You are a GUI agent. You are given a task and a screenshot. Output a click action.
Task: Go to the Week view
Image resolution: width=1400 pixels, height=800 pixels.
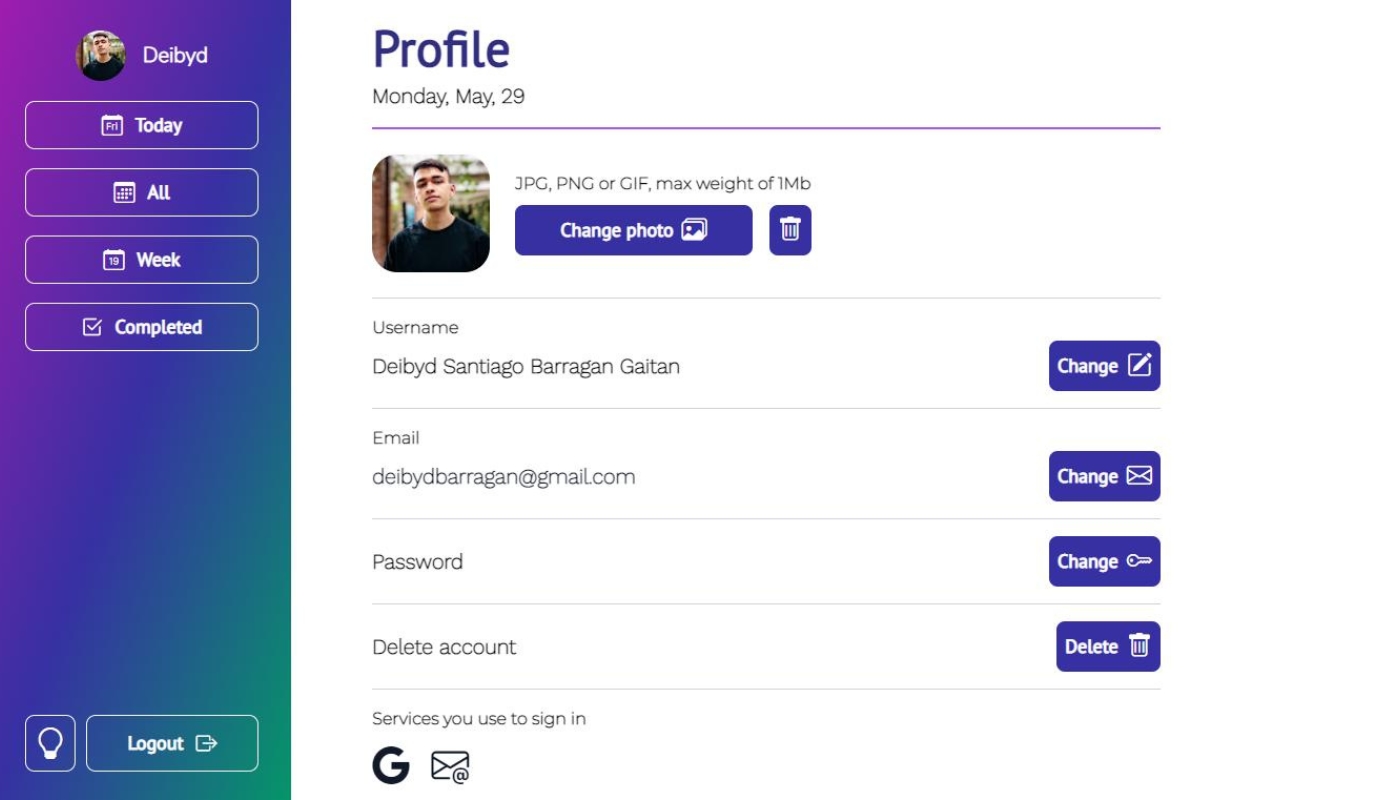tap(141, 260)
